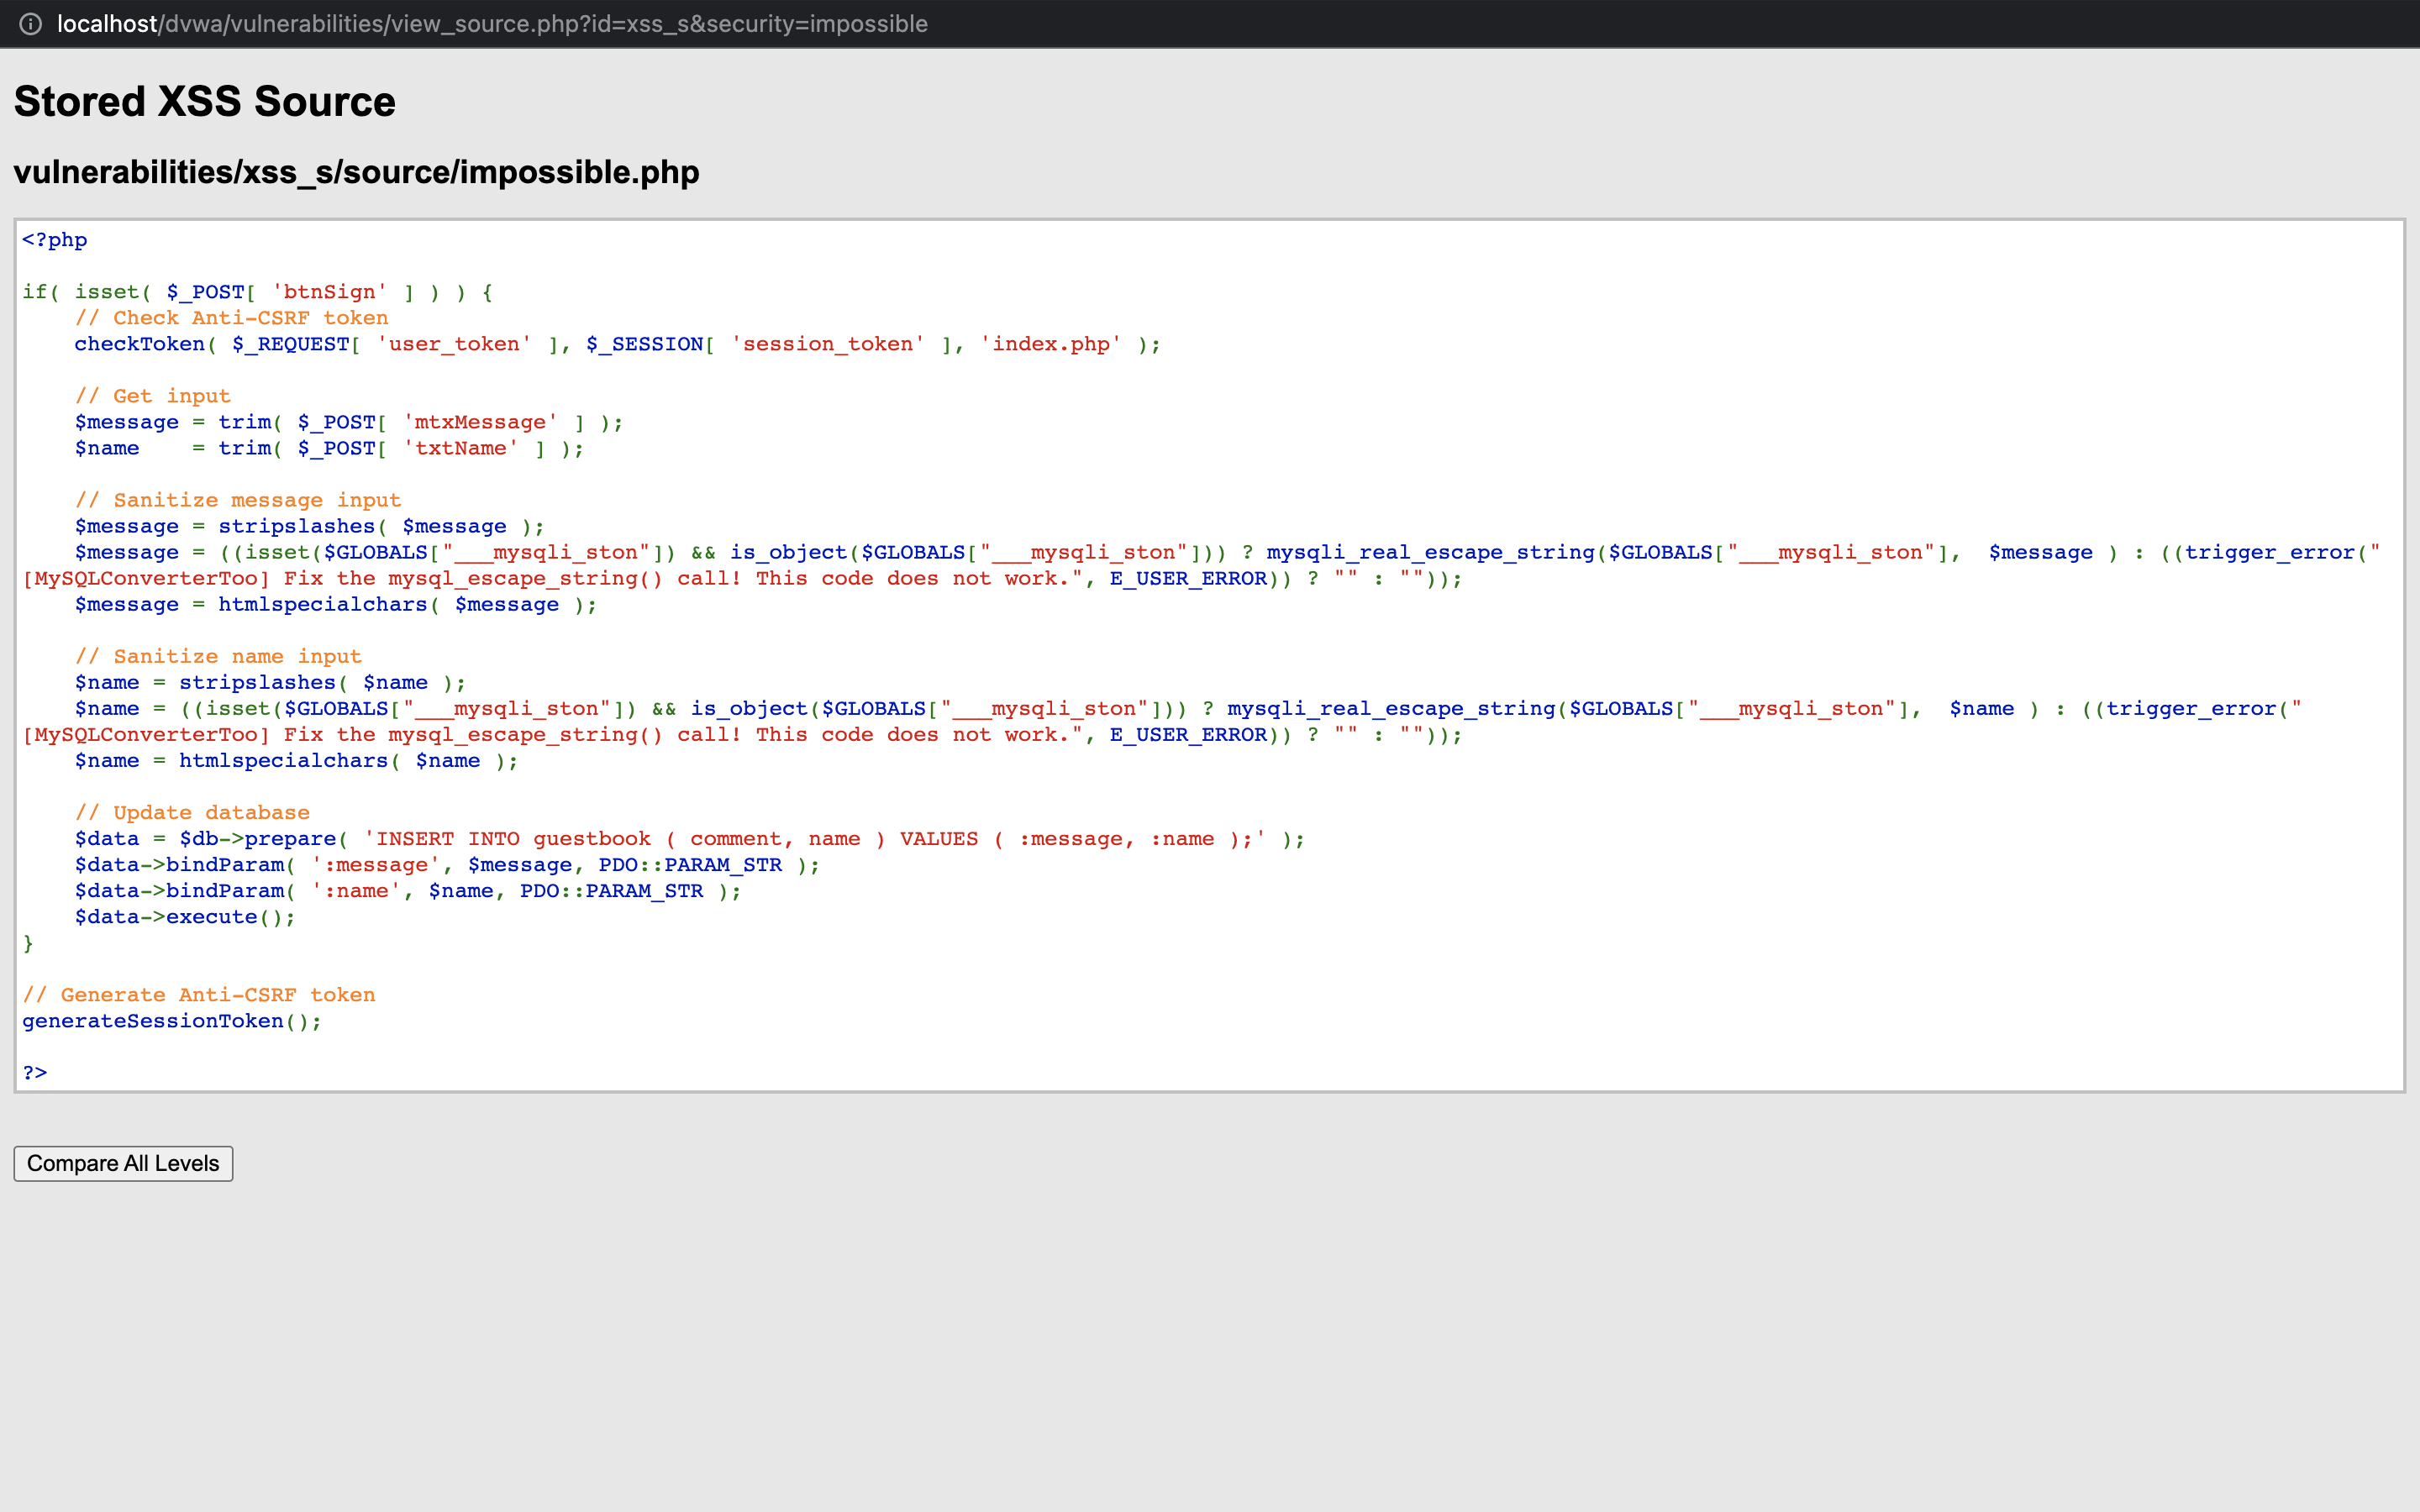2420x1512 pixels.
Task: Click the closing ?> PHP tag
Action: click(35, 1073)
